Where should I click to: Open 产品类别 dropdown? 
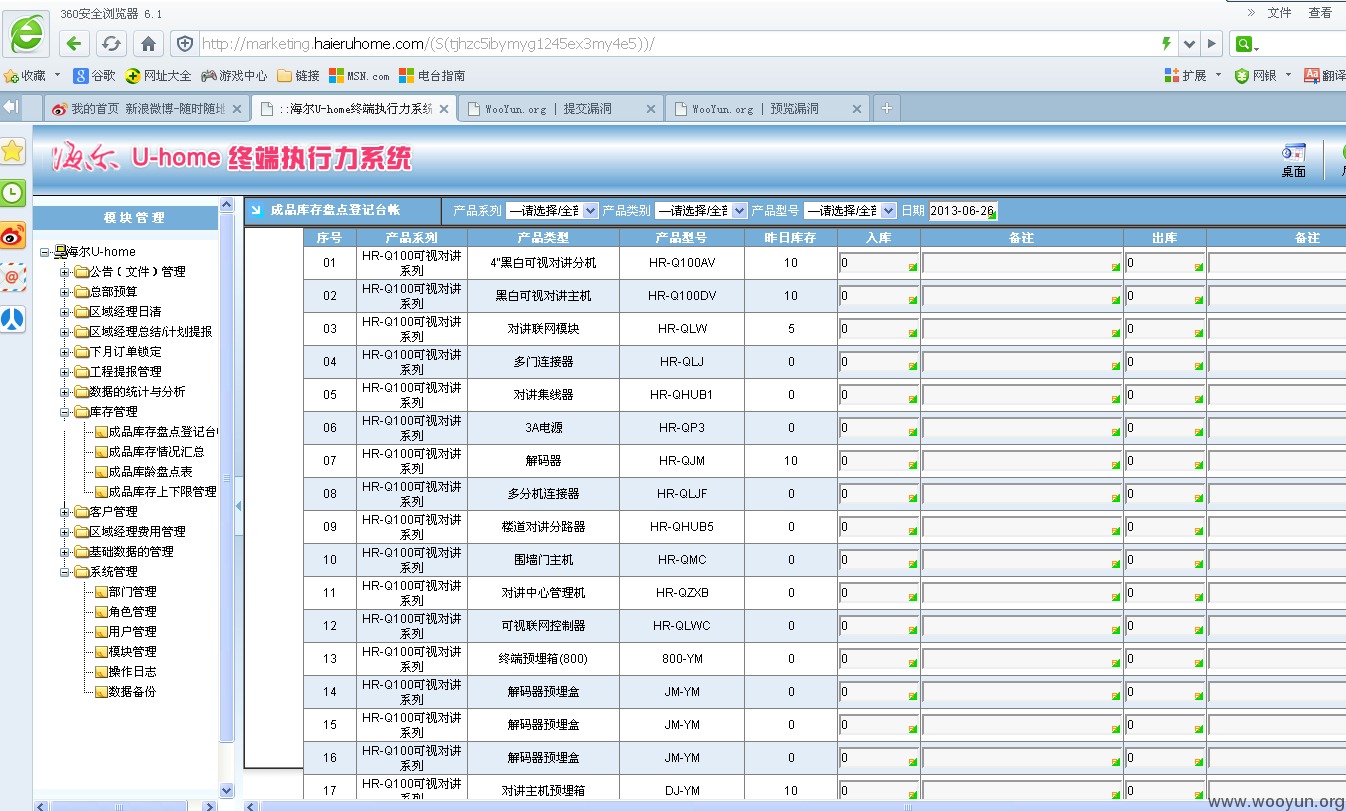click(x=701, y=210)
